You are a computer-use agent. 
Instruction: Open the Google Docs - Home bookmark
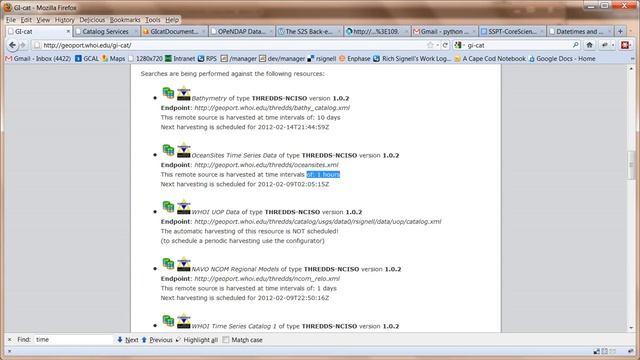[562, 59]
